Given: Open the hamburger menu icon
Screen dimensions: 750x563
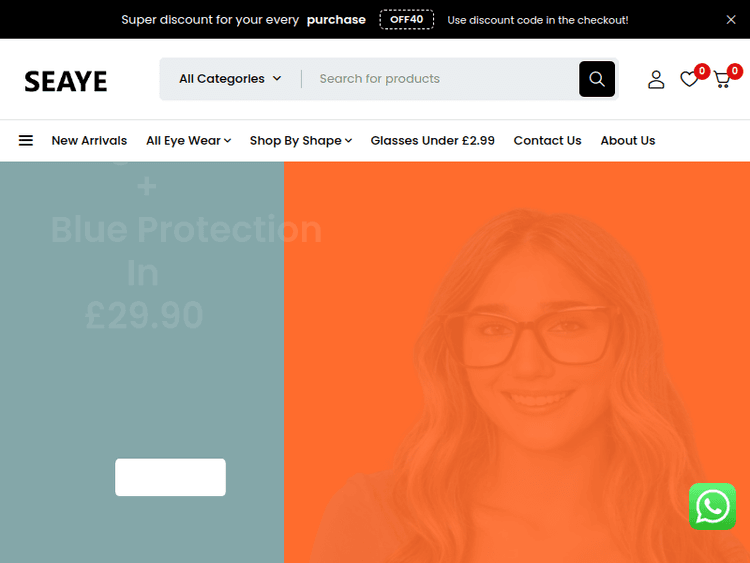Looking at the screenshot, I should point(26,141).
